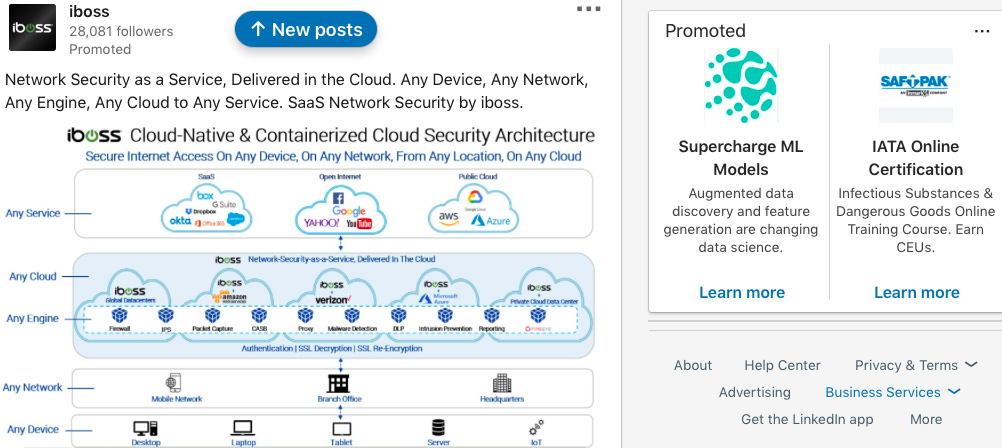Click the 'Any Cloud' diagram label

point(33,277)
